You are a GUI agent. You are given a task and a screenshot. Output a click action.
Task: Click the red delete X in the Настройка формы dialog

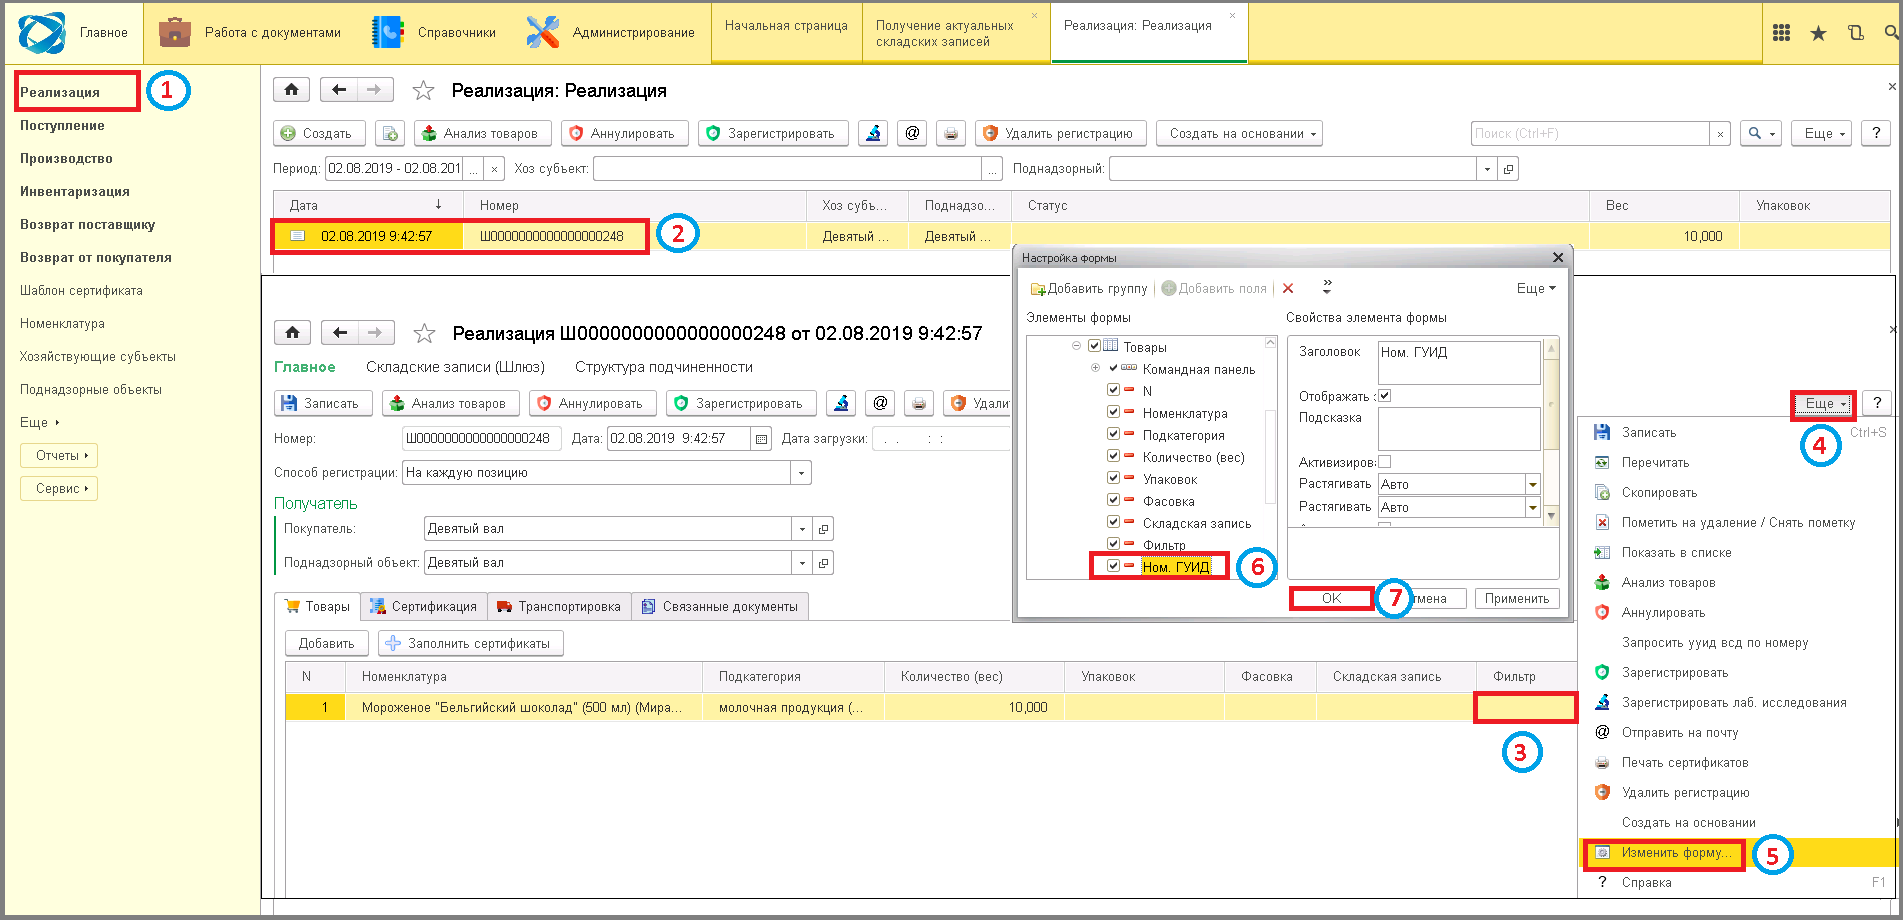(1288, 288)
